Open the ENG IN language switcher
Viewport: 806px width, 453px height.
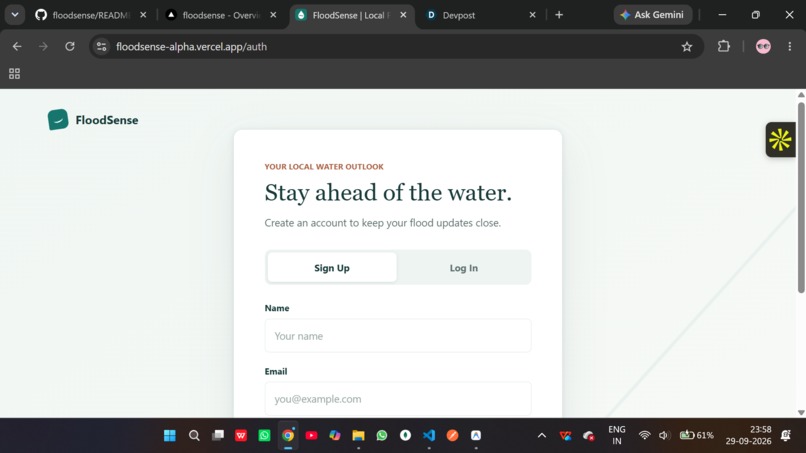coord(617,435)
